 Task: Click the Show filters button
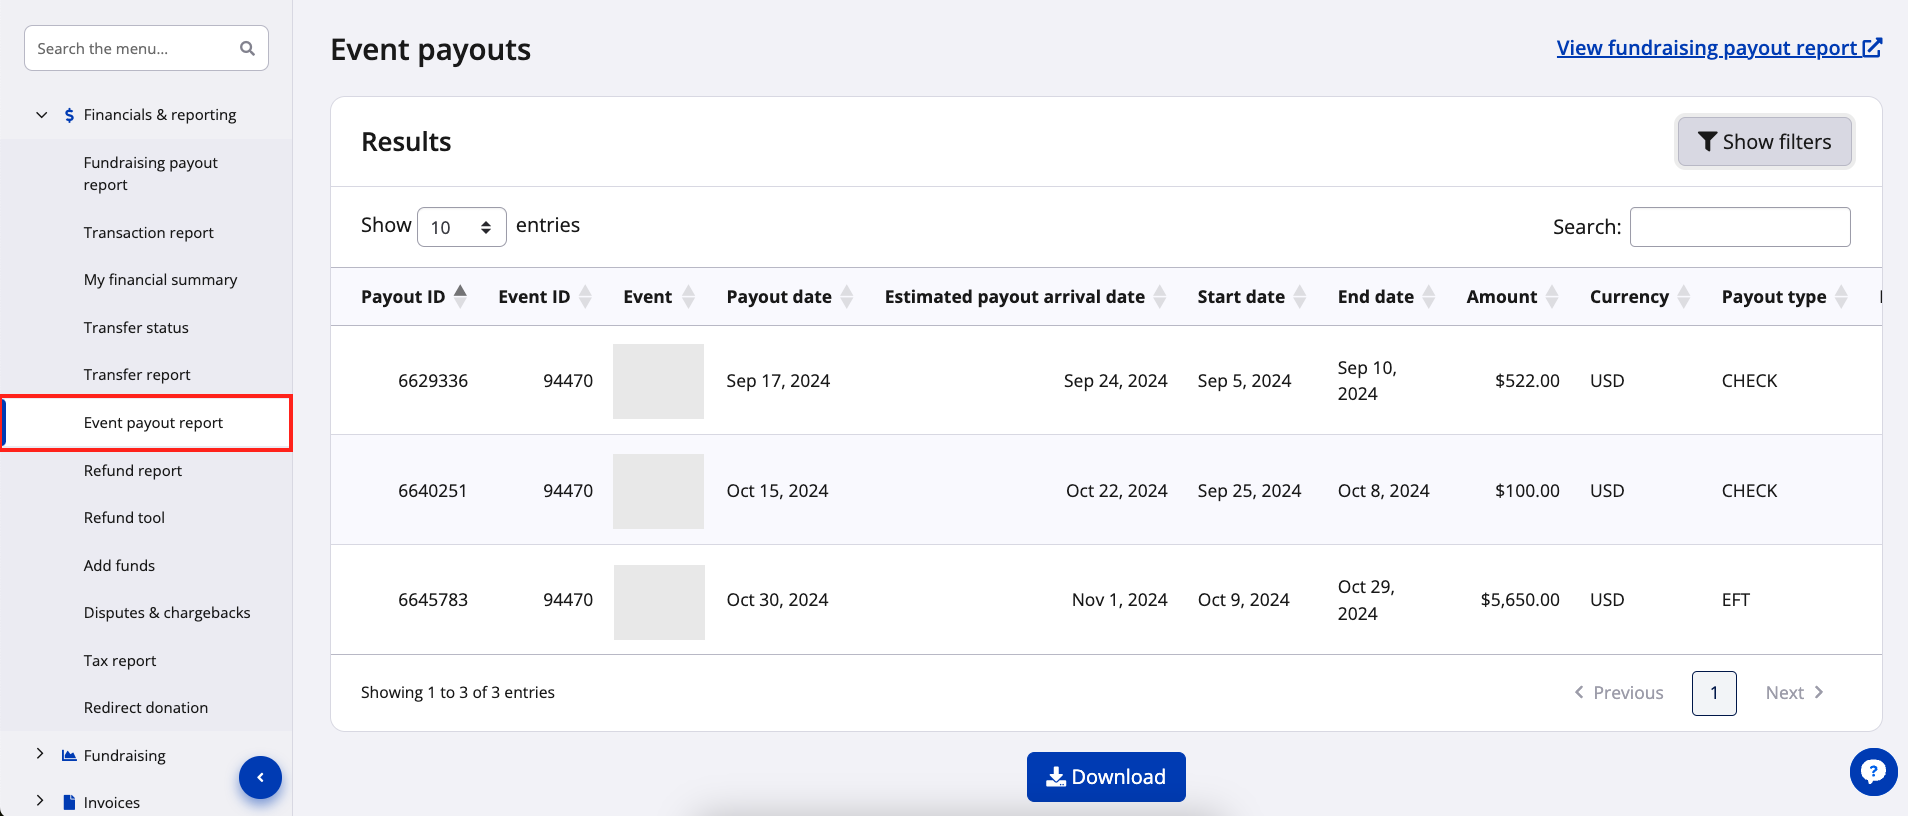pyautogui.click(x=1764, y=142)
